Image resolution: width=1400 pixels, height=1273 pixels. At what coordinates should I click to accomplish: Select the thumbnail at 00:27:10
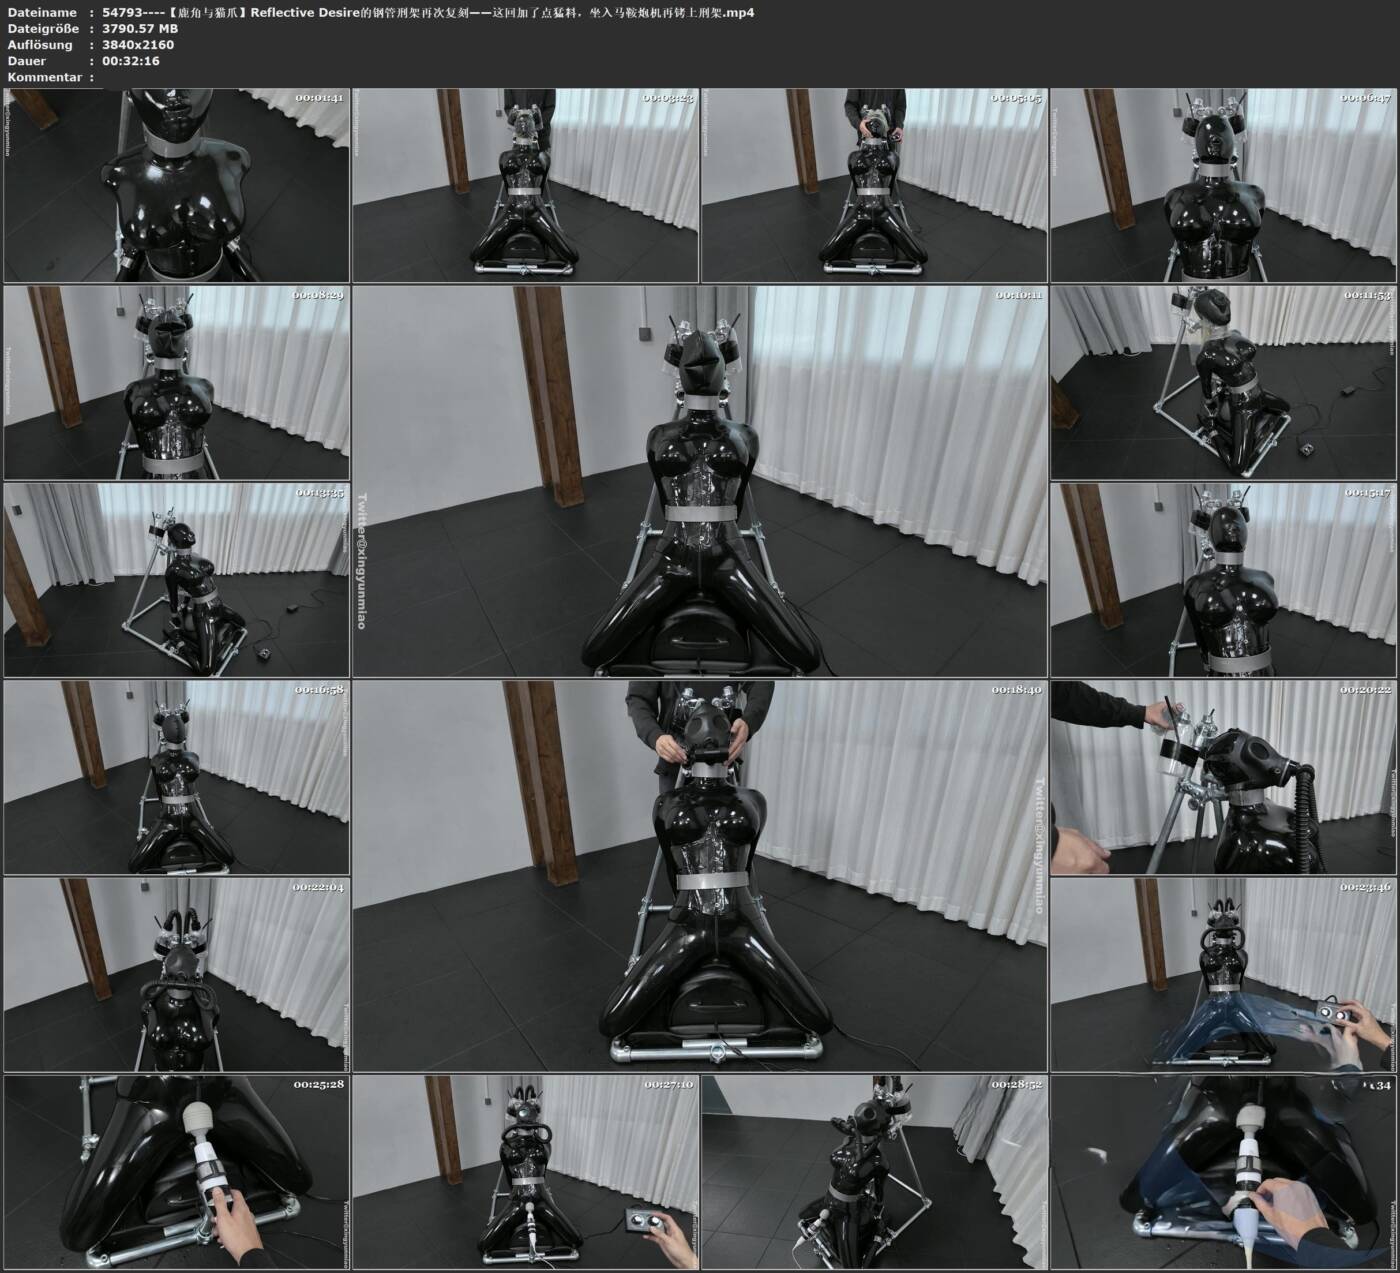525,1172
